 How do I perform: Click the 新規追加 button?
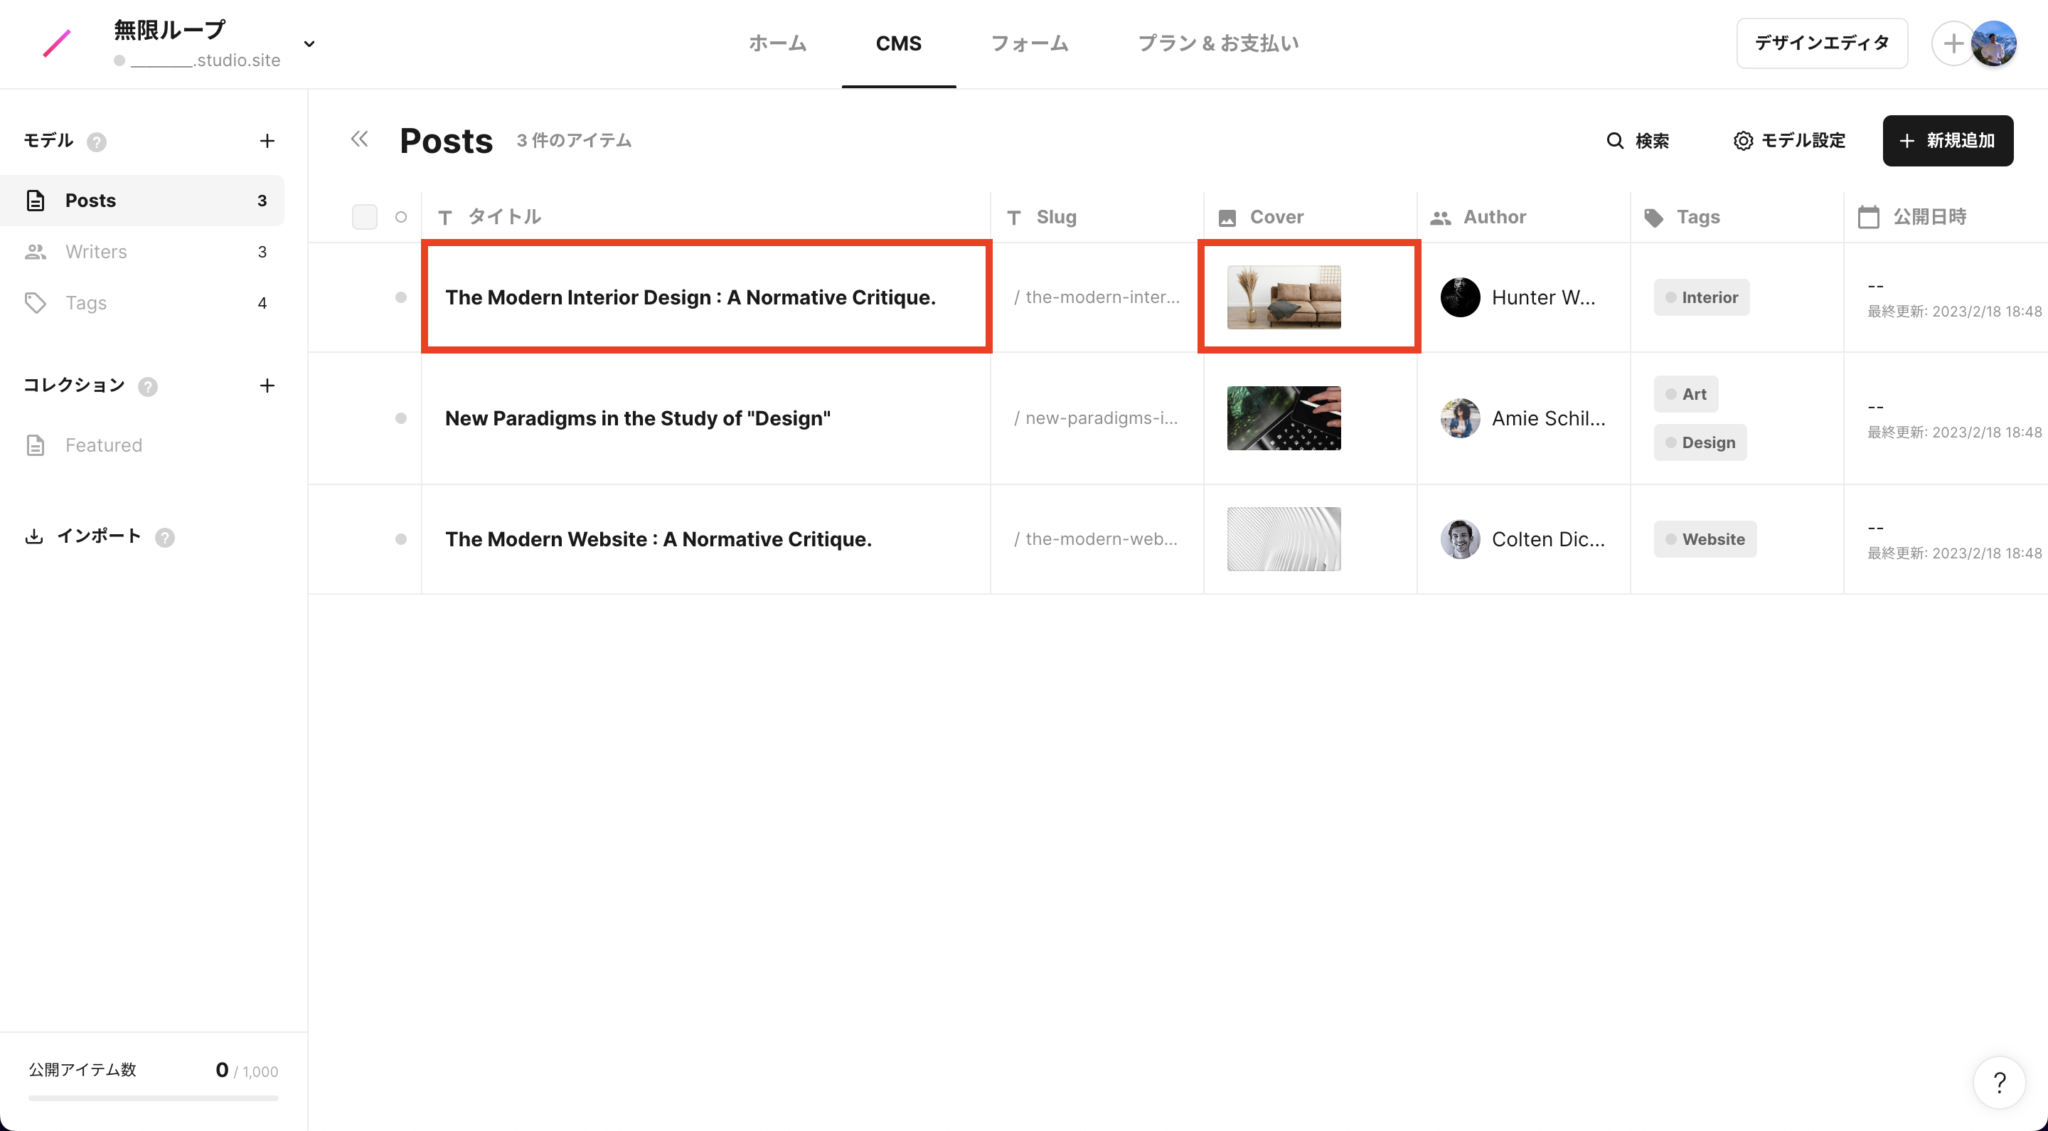(x=1947, y=141)
